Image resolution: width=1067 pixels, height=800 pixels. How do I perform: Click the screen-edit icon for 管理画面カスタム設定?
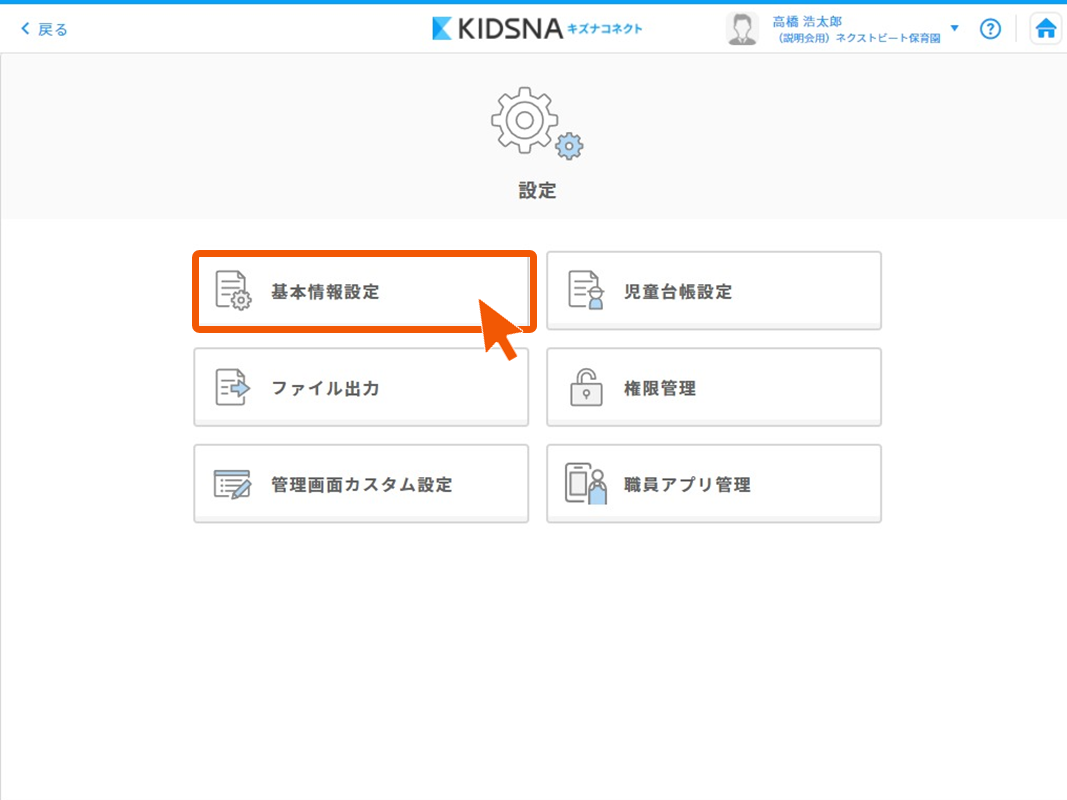coord(233,484)
